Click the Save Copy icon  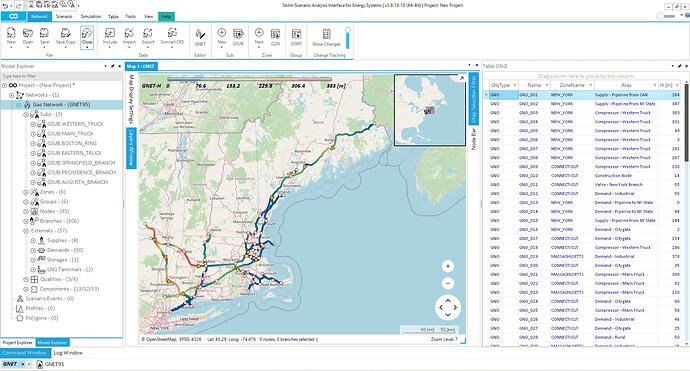[66, 33]
